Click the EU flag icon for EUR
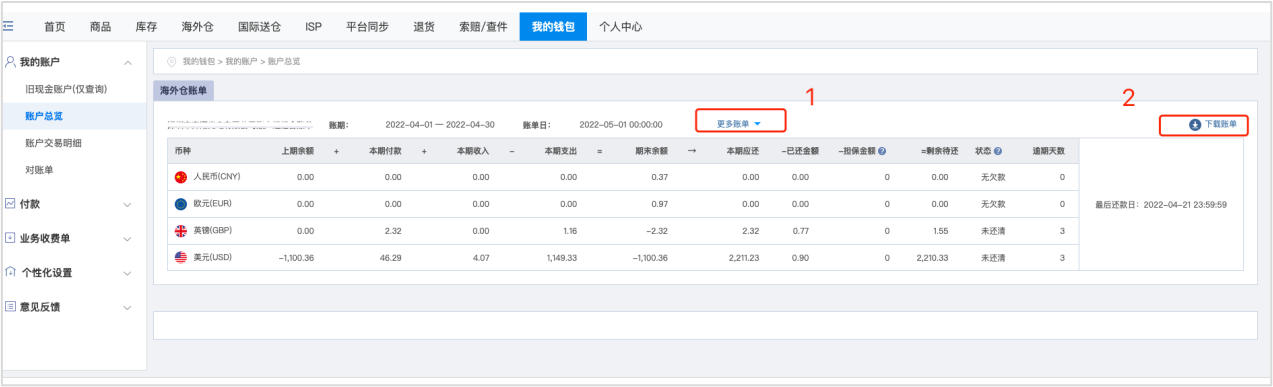This screenshot has width=1273, height=387. click(x=181, y=203)
